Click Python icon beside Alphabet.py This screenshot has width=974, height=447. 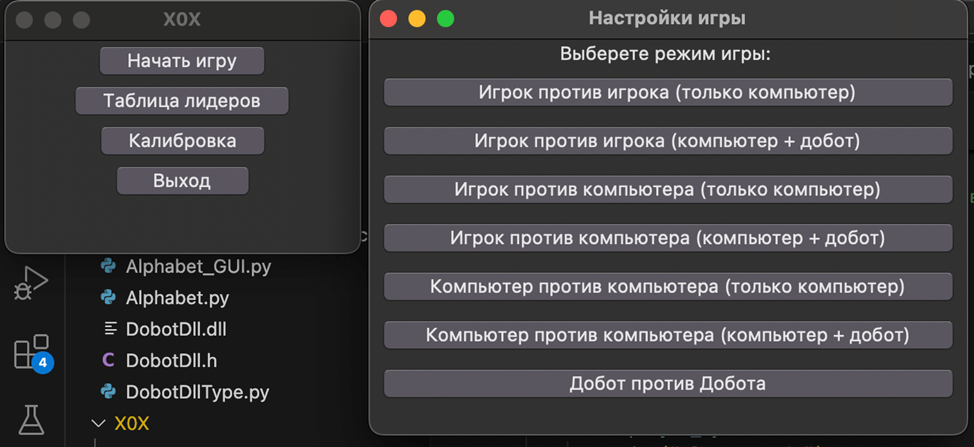[x=109, y=297]
